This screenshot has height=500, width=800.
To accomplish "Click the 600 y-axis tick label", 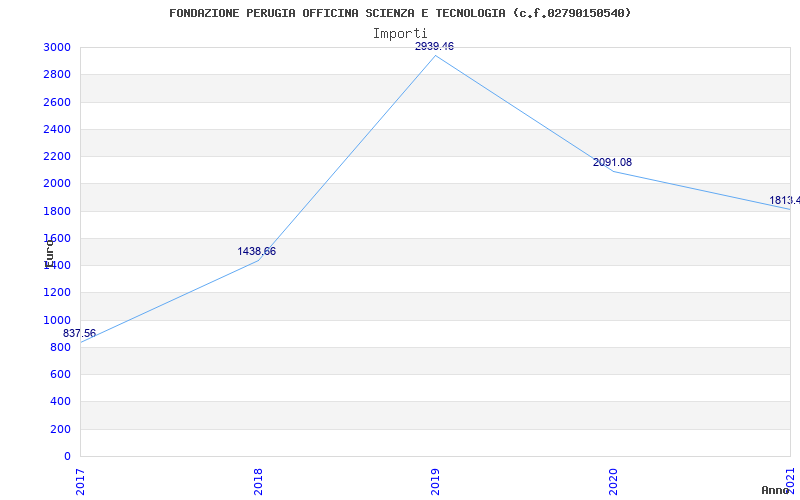I will (60, 374).
